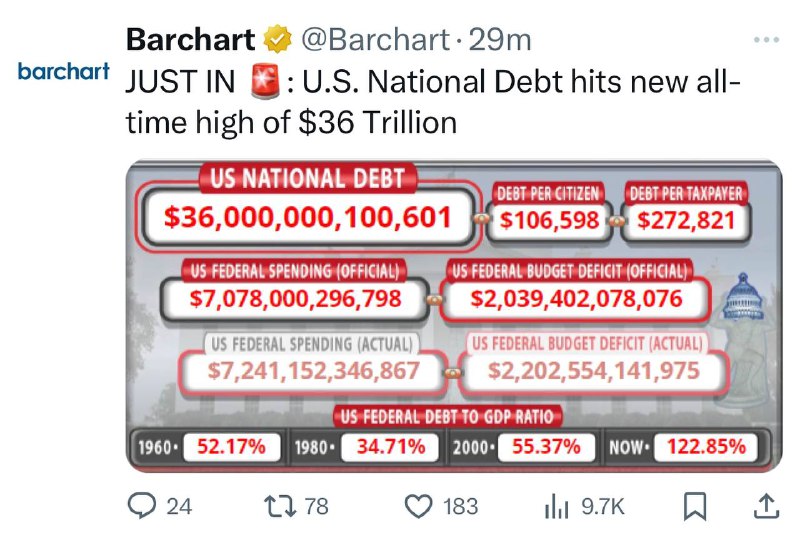
Task: Click the 24 replies count
Action: 179,507
